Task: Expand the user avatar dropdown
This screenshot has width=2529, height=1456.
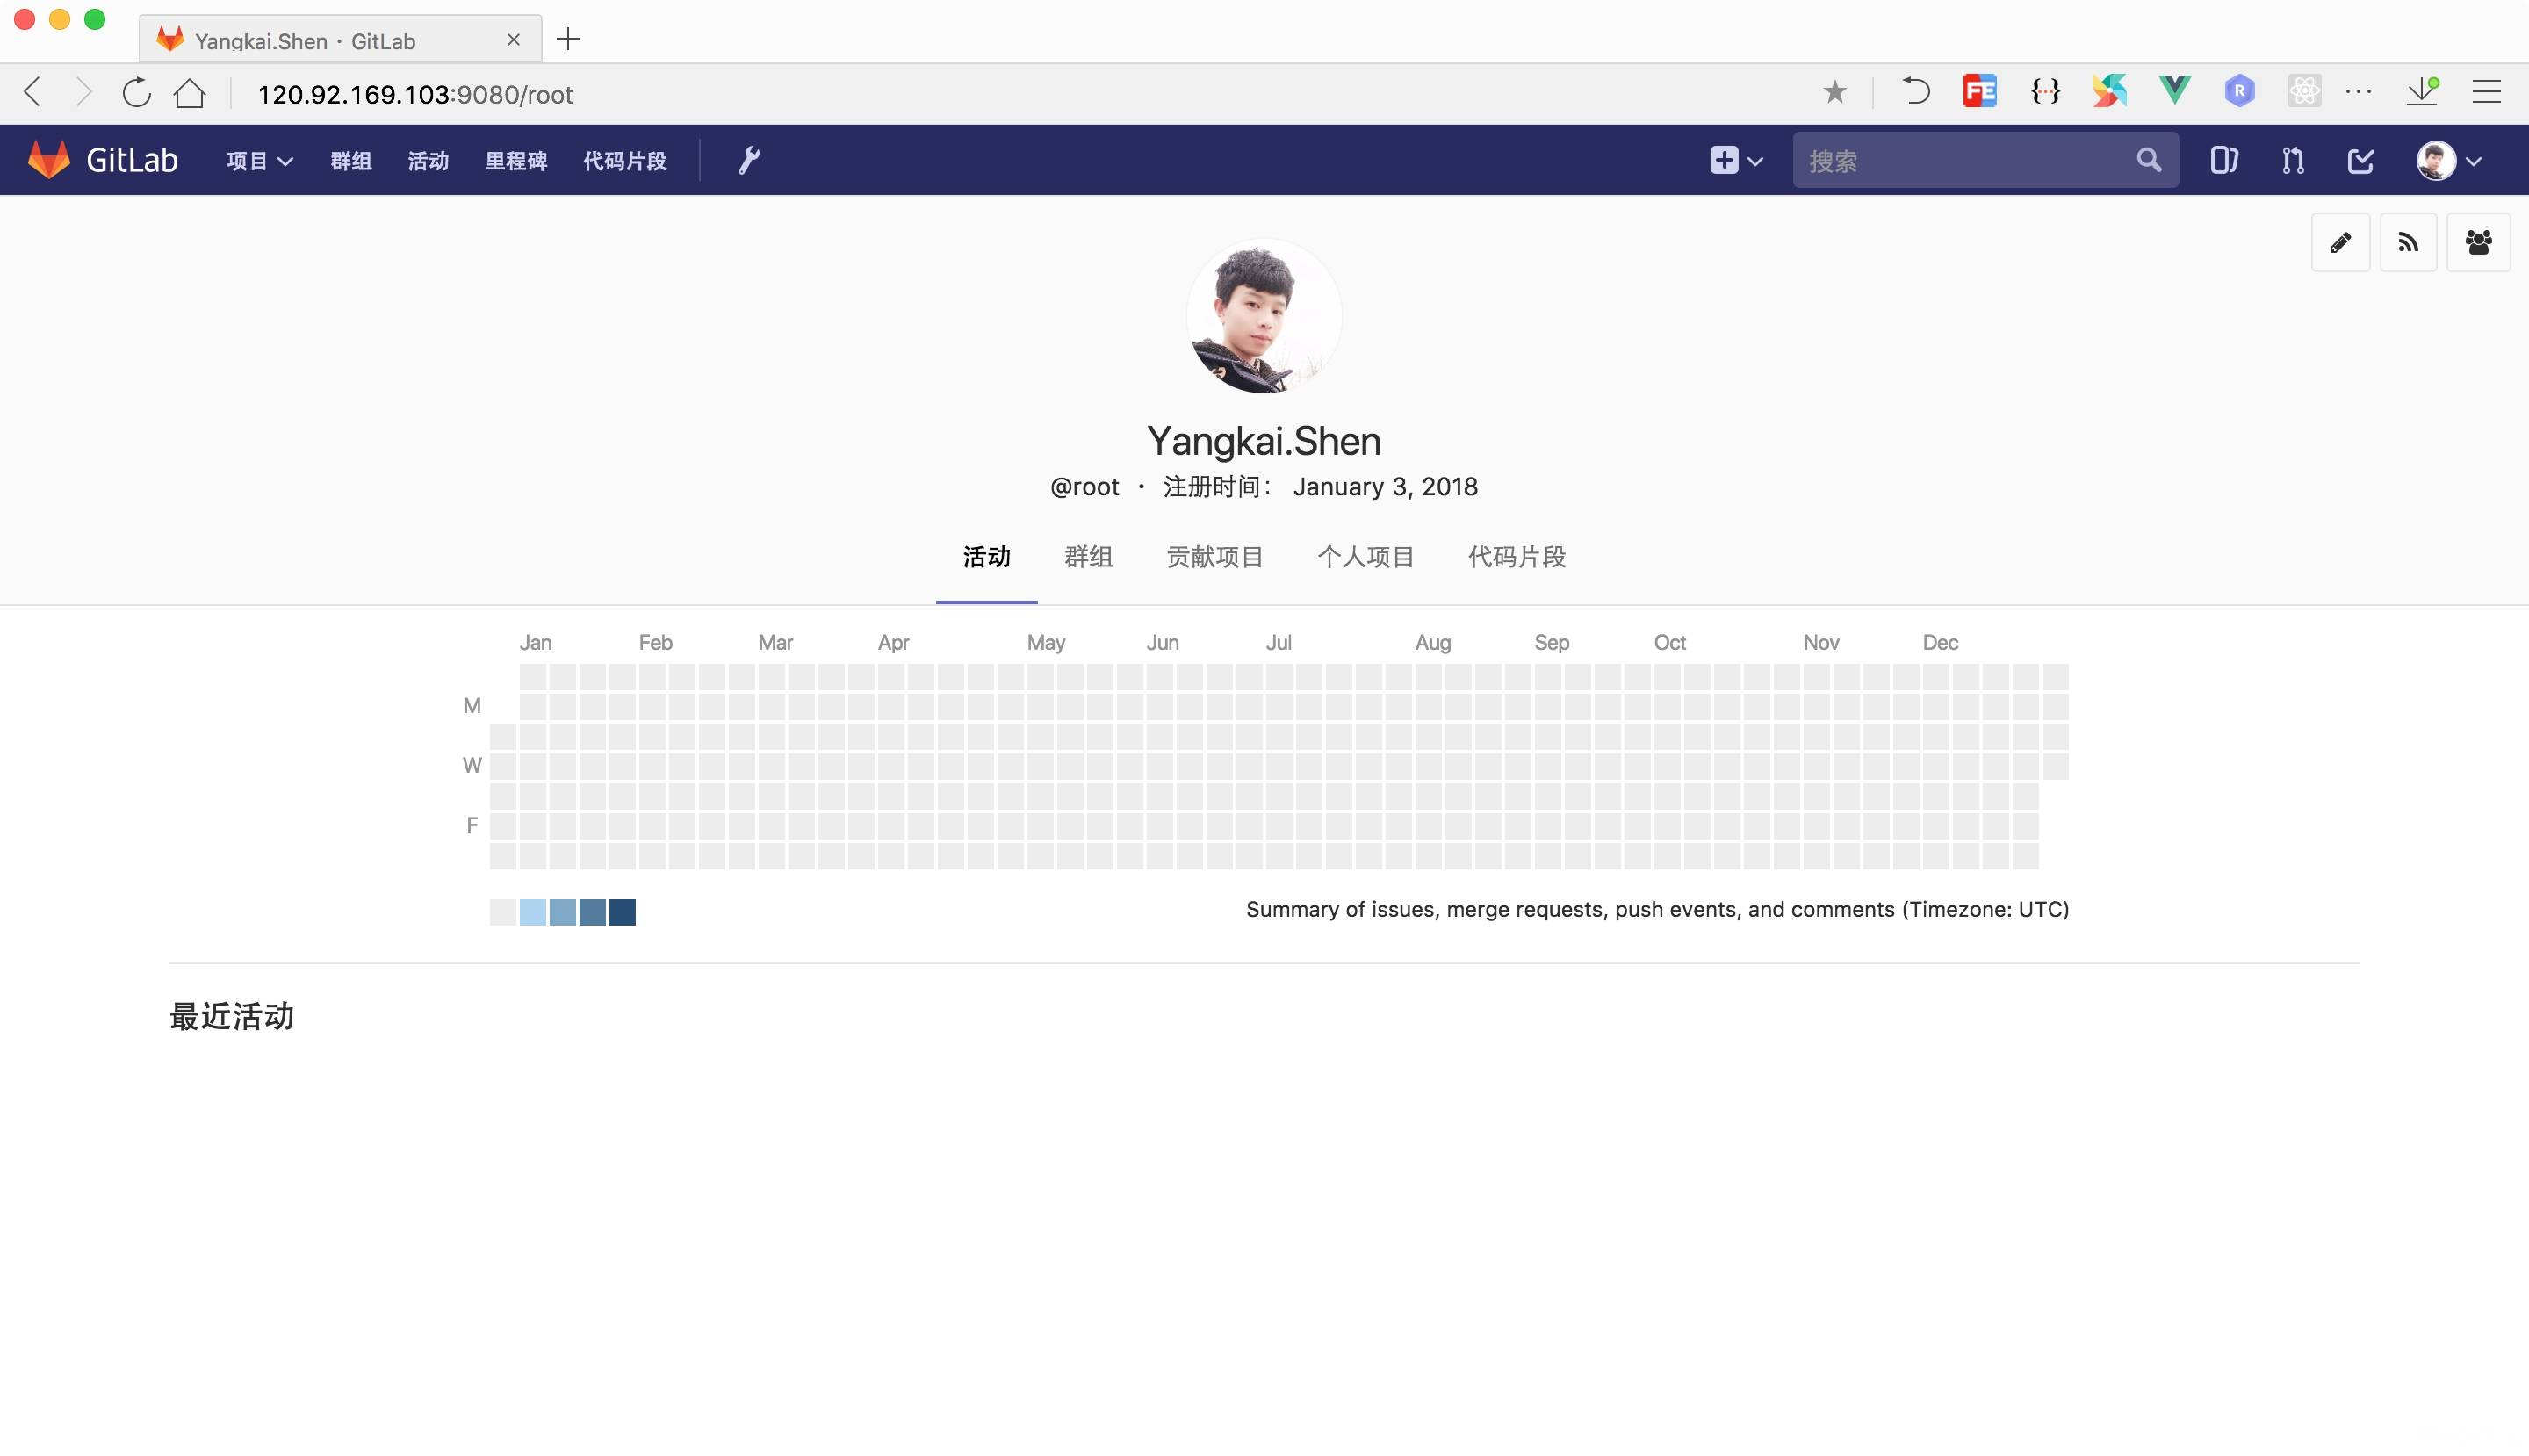Action: tap(2448, 160)
